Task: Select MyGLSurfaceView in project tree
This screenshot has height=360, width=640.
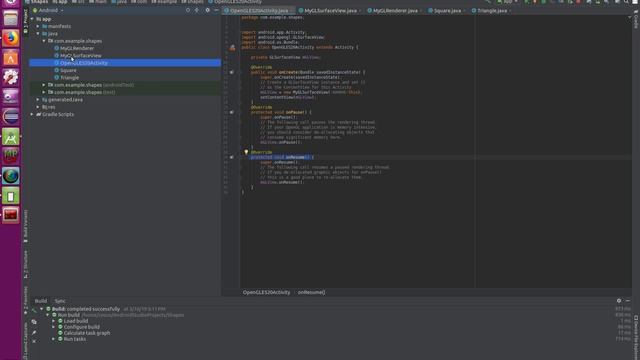Action: pos(81,56)
